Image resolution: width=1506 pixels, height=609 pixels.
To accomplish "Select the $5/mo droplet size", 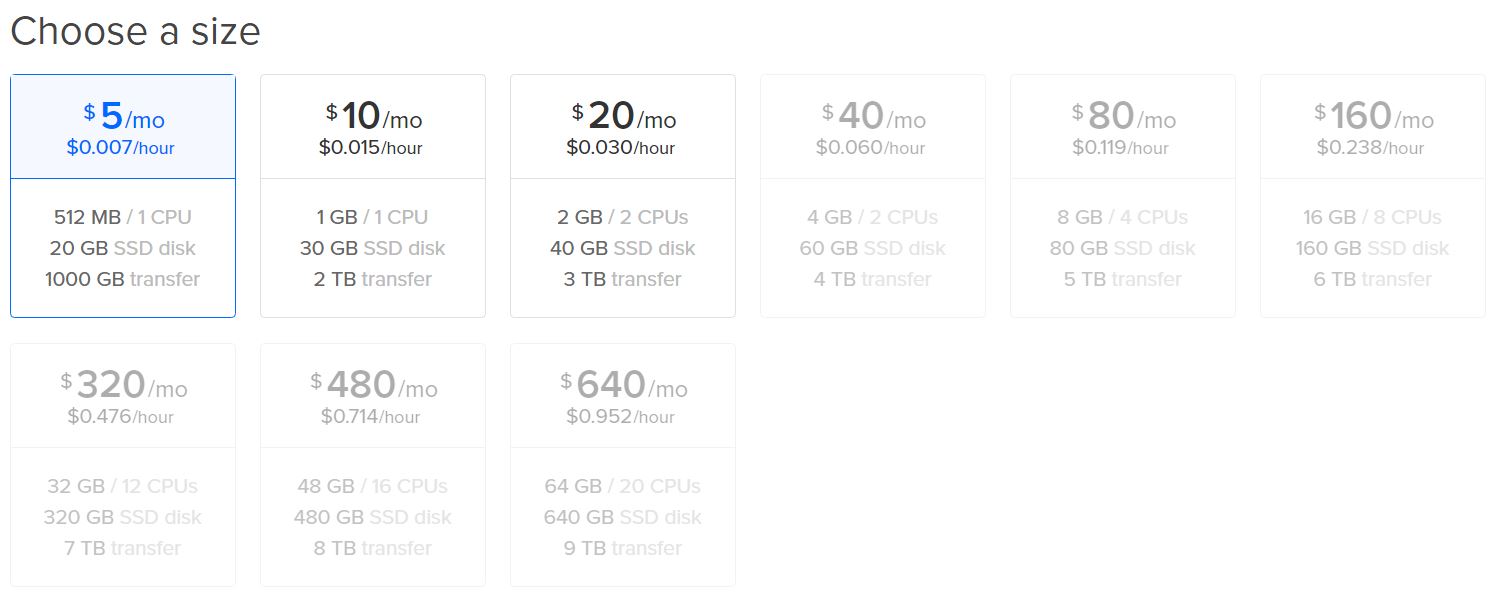I will point(123,196).
